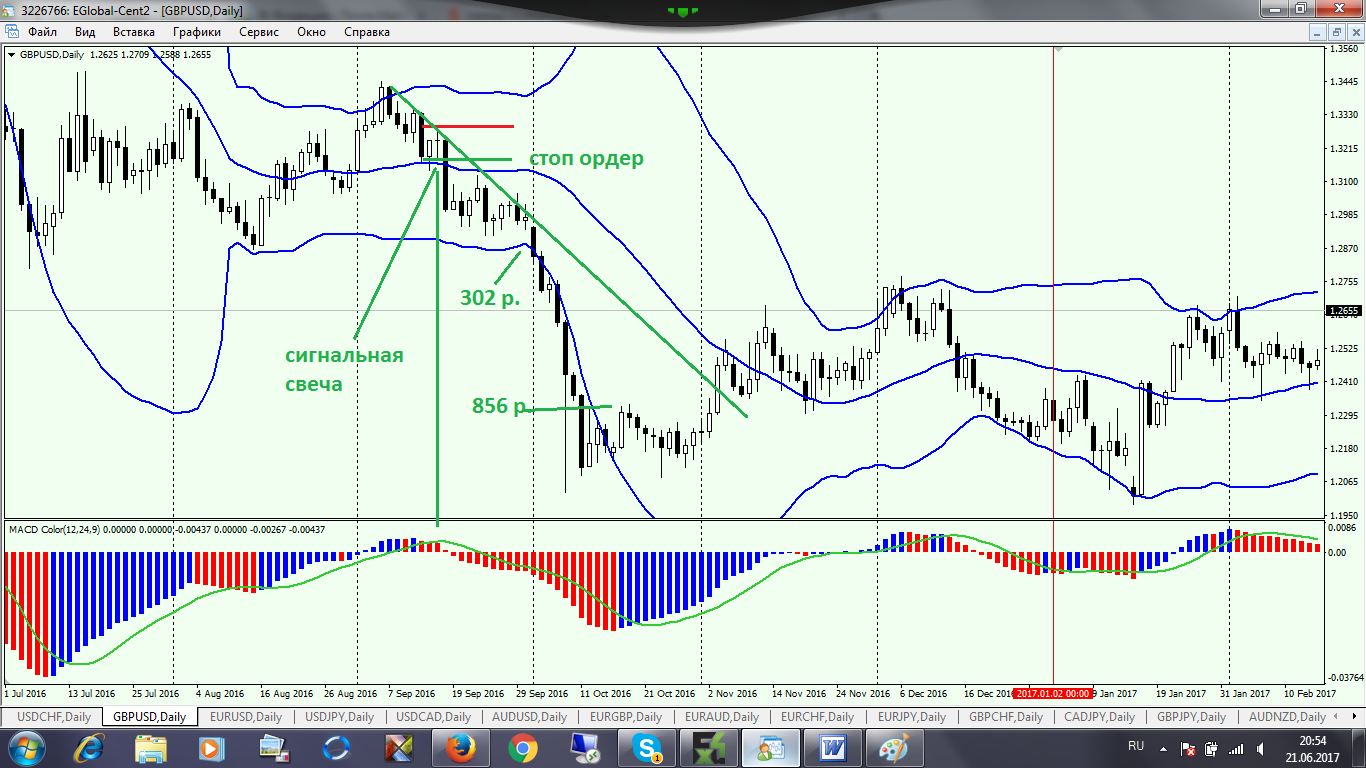This screenshot has height=768, width=1366.
Task: Open the Action Center flag icon
Action: 1187,747
